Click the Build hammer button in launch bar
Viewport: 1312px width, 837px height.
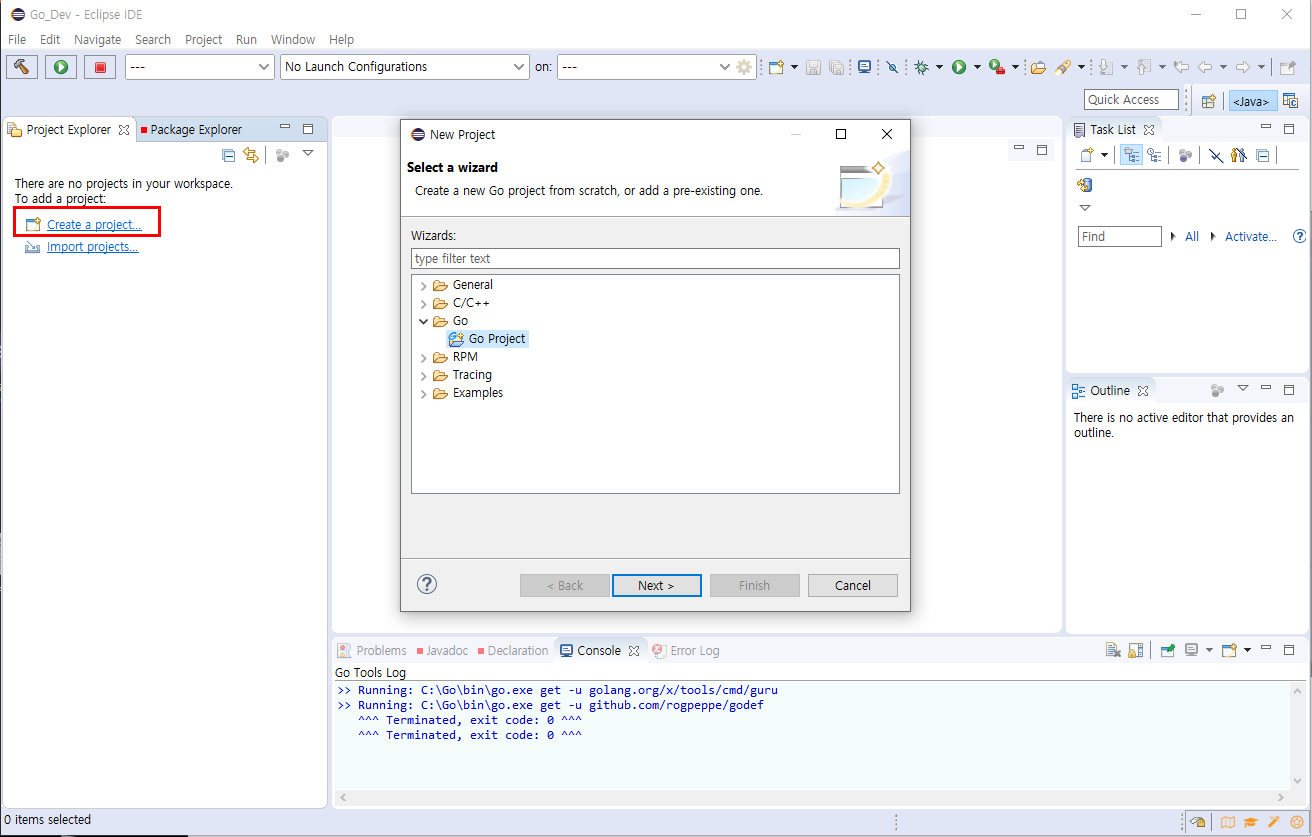tap(22, 67)
